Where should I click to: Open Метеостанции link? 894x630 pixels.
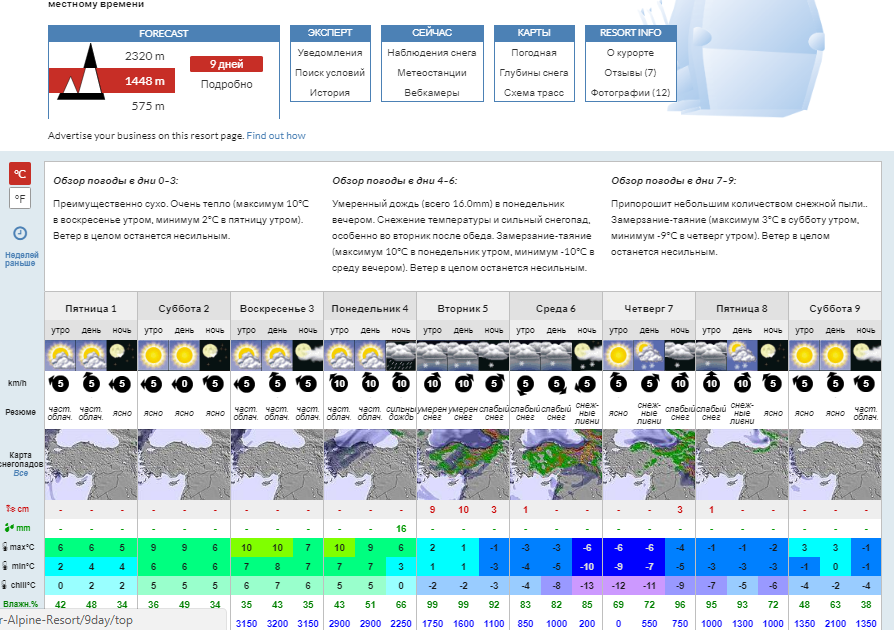tap(432, 73)
